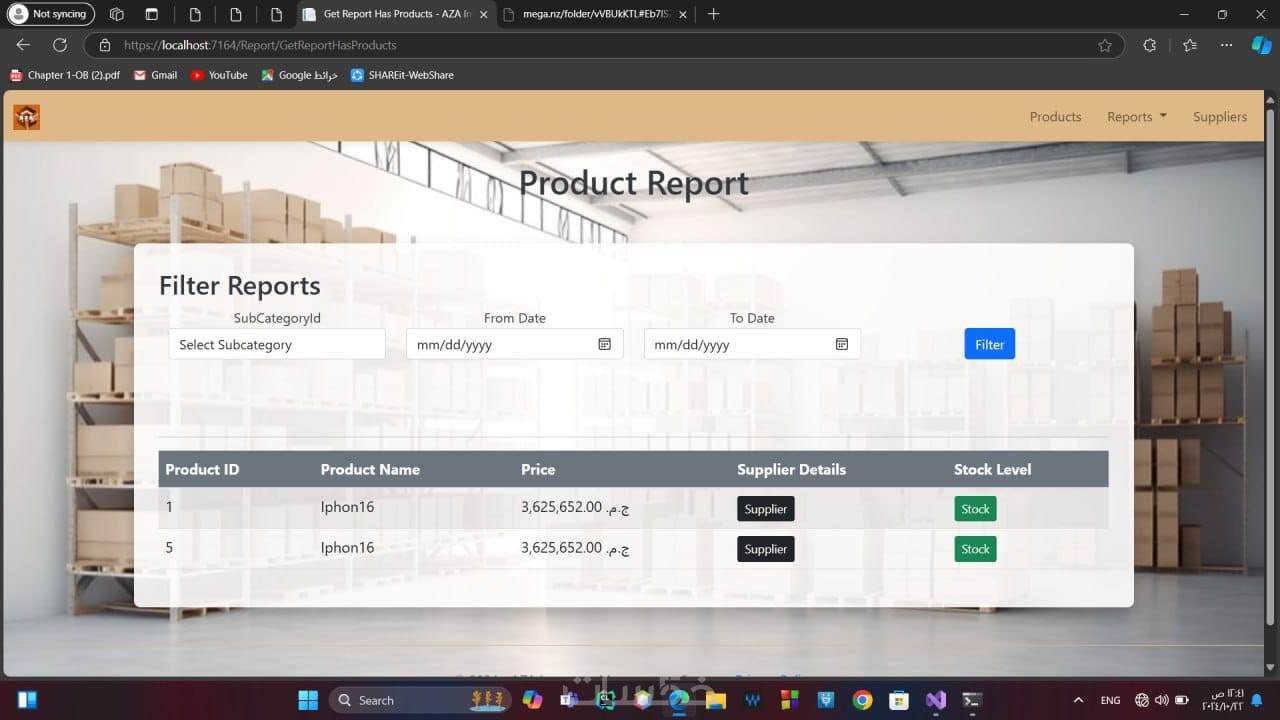Open Edge Settings and more menu

coord(1227,45)
